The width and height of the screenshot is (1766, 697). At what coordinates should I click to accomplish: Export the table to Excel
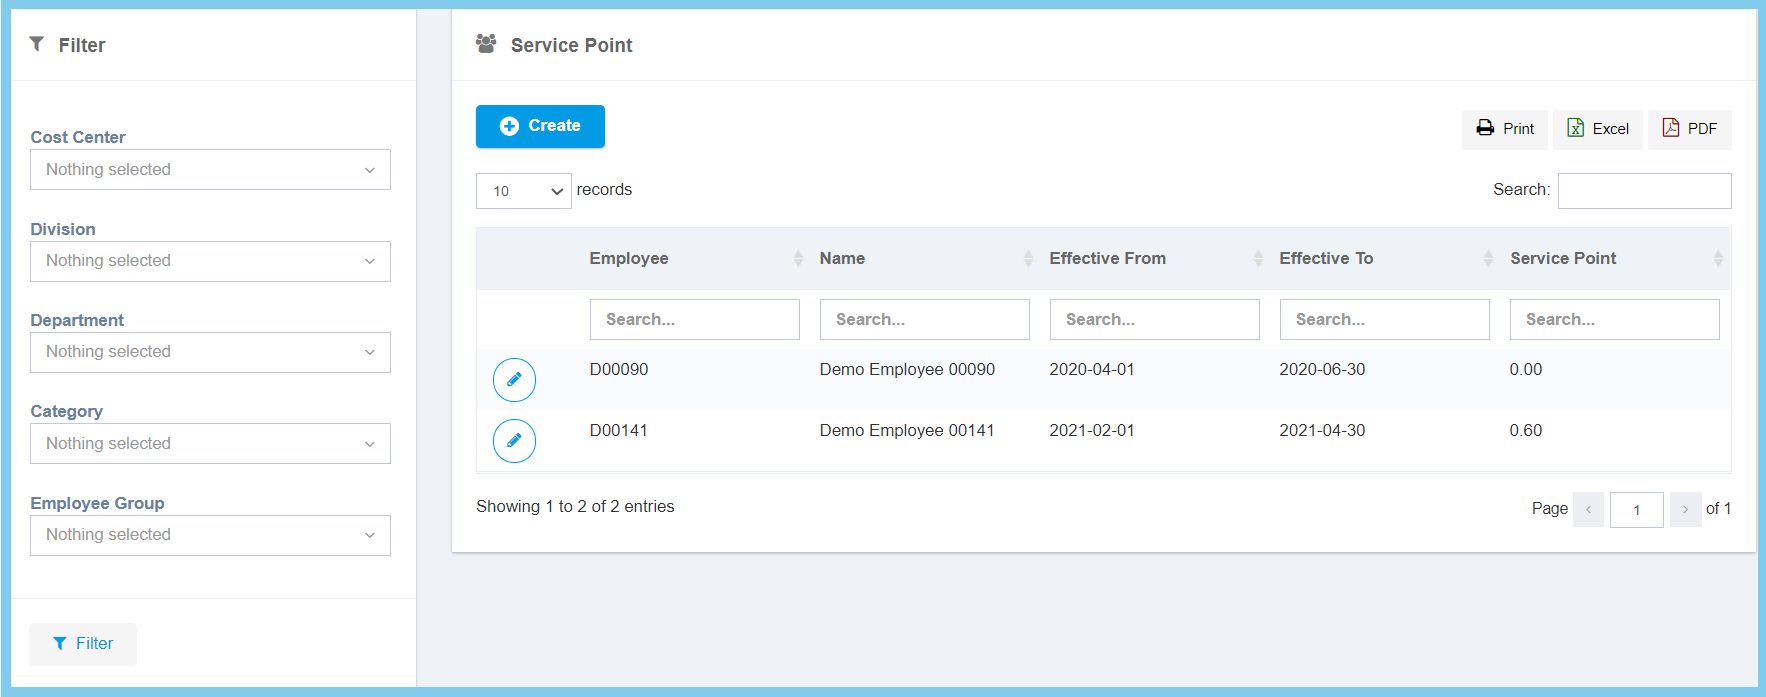(x=1597, y=129)
